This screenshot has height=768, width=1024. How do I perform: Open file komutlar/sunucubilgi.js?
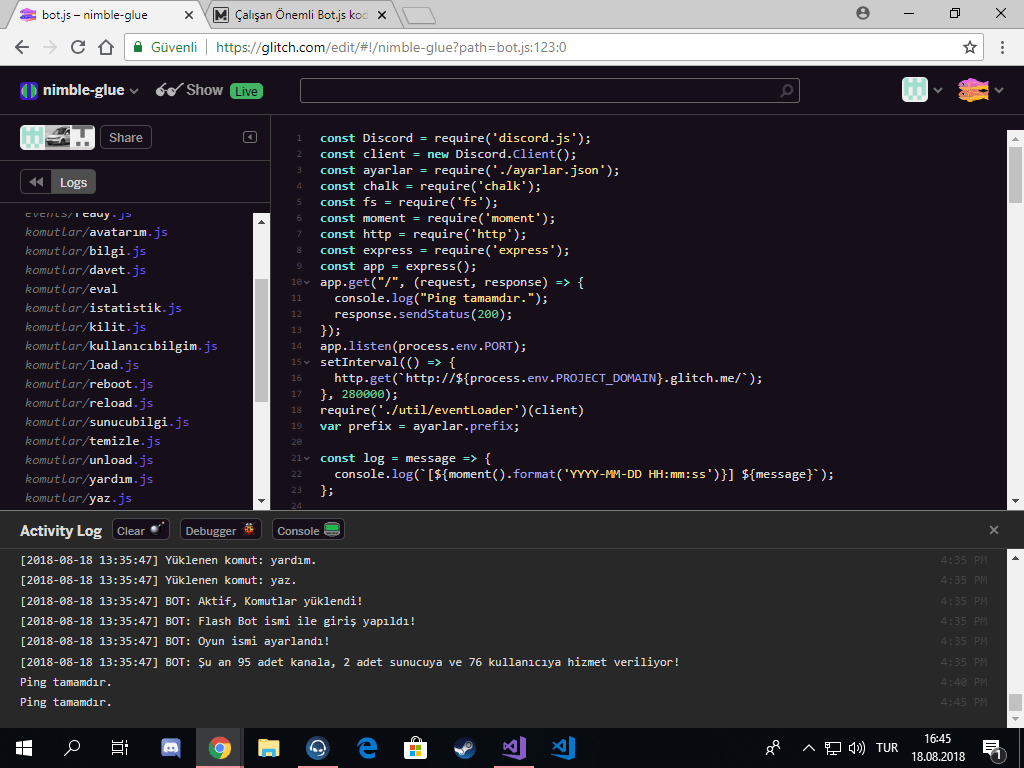(107, 421)
